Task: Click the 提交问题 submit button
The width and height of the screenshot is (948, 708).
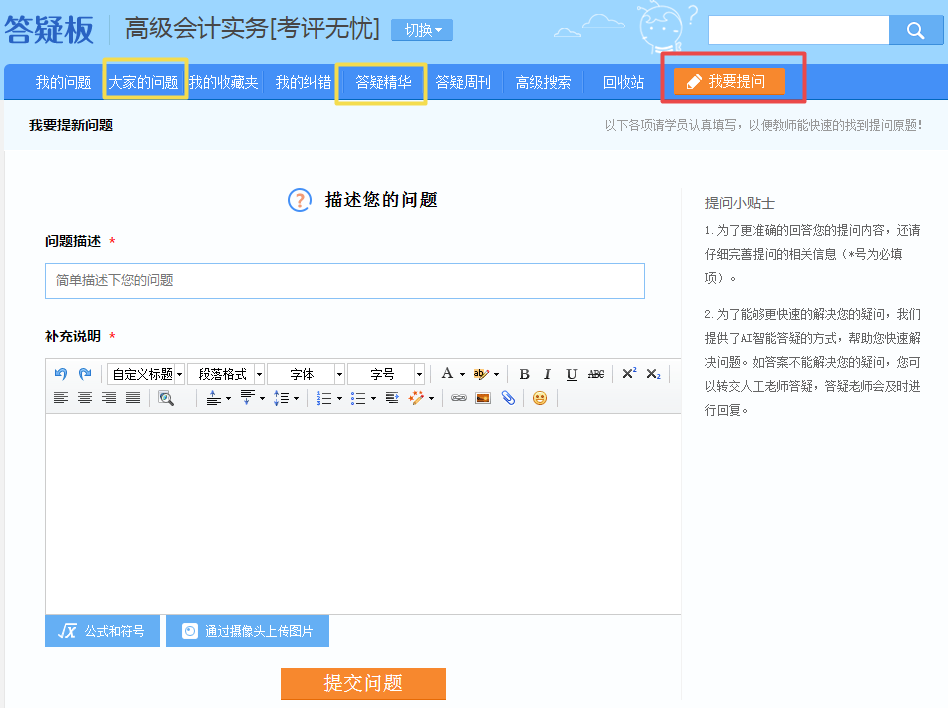Action: 362,684
